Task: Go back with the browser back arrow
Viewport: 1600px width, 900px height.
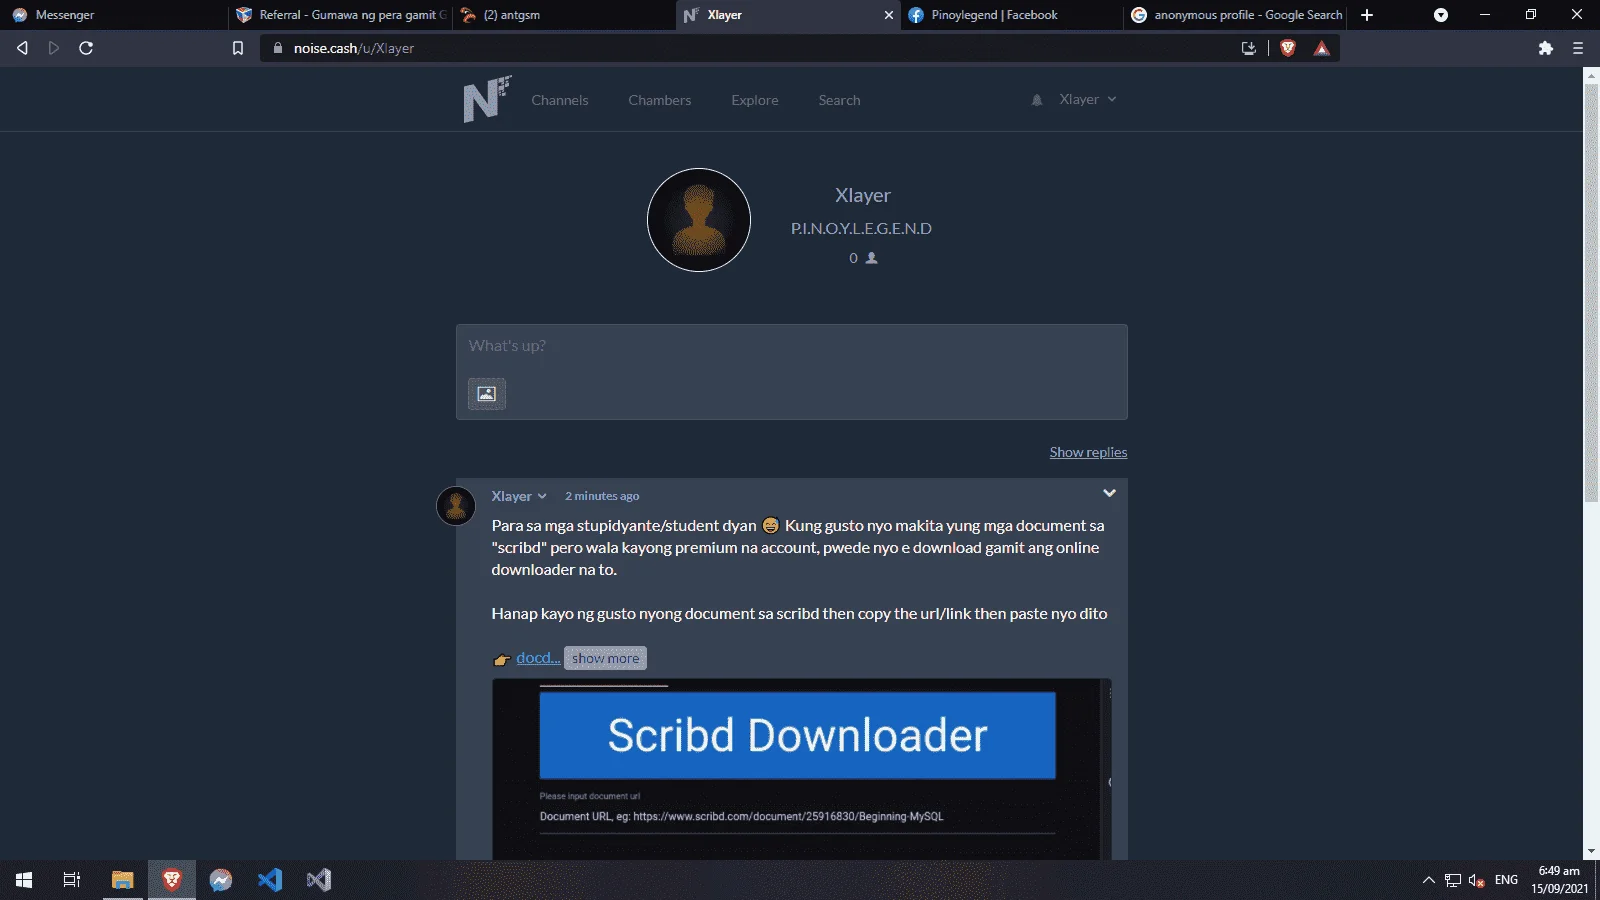Action: point(22,48)
